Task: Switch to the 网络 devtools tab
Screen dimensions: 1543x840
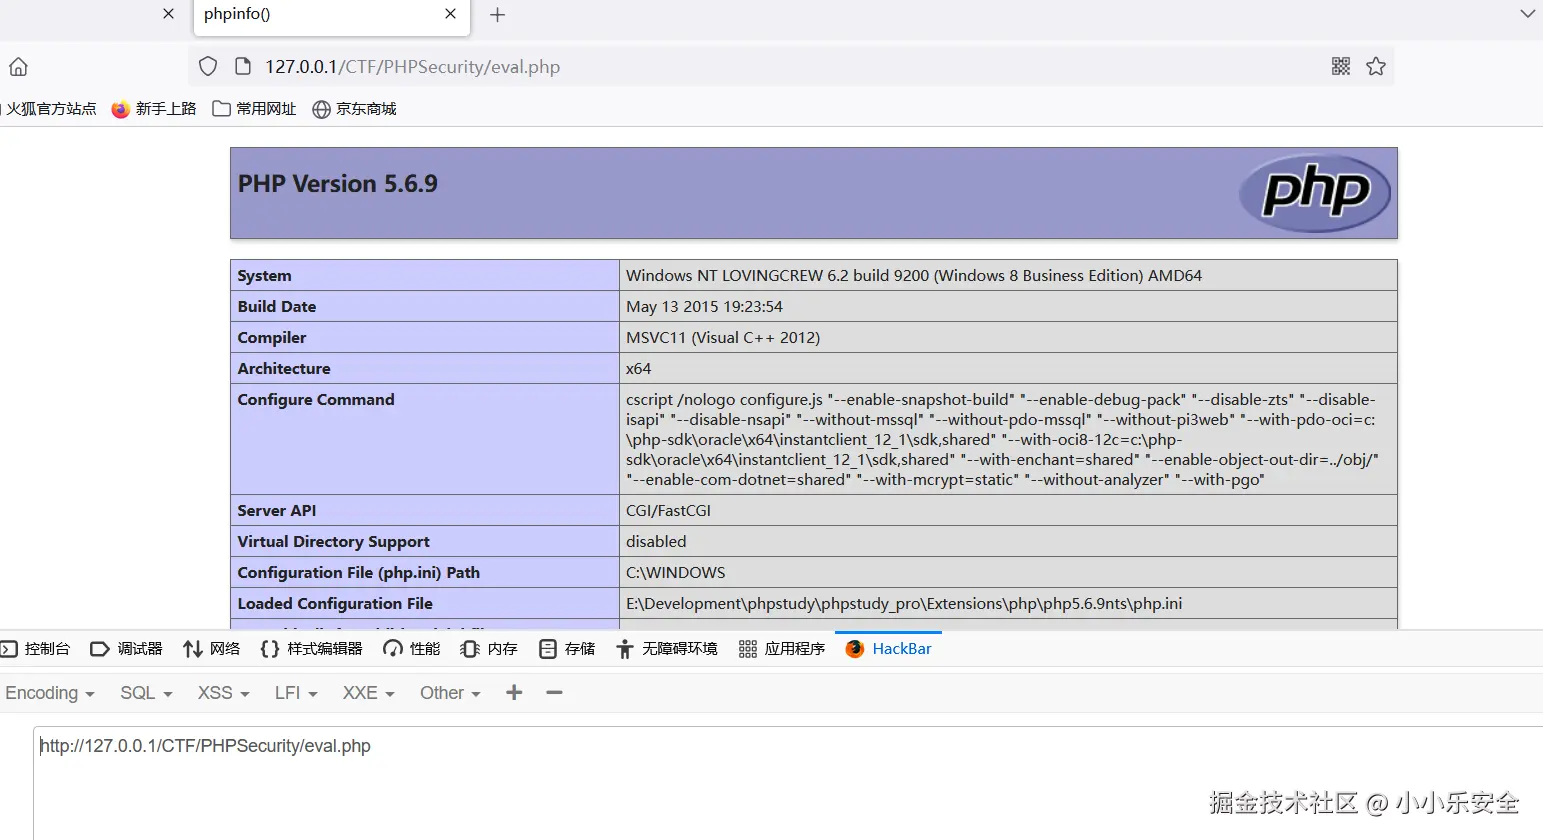Action: point(212,649)
